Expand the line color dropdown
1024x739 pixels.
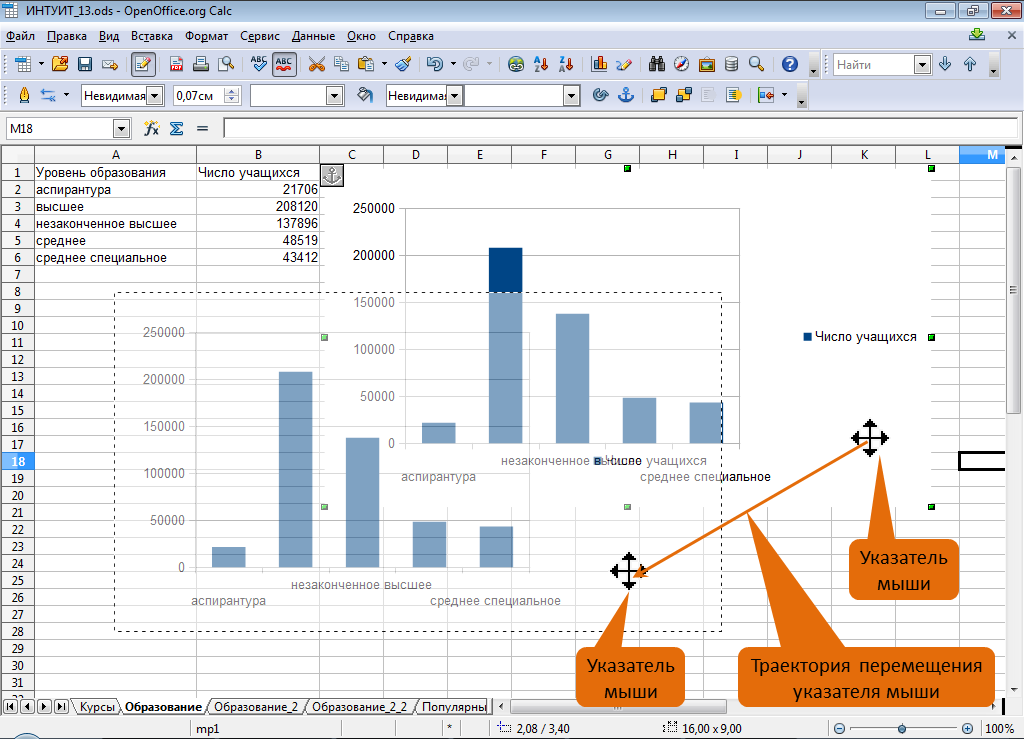pyautogui.click(x=334, y=96)
